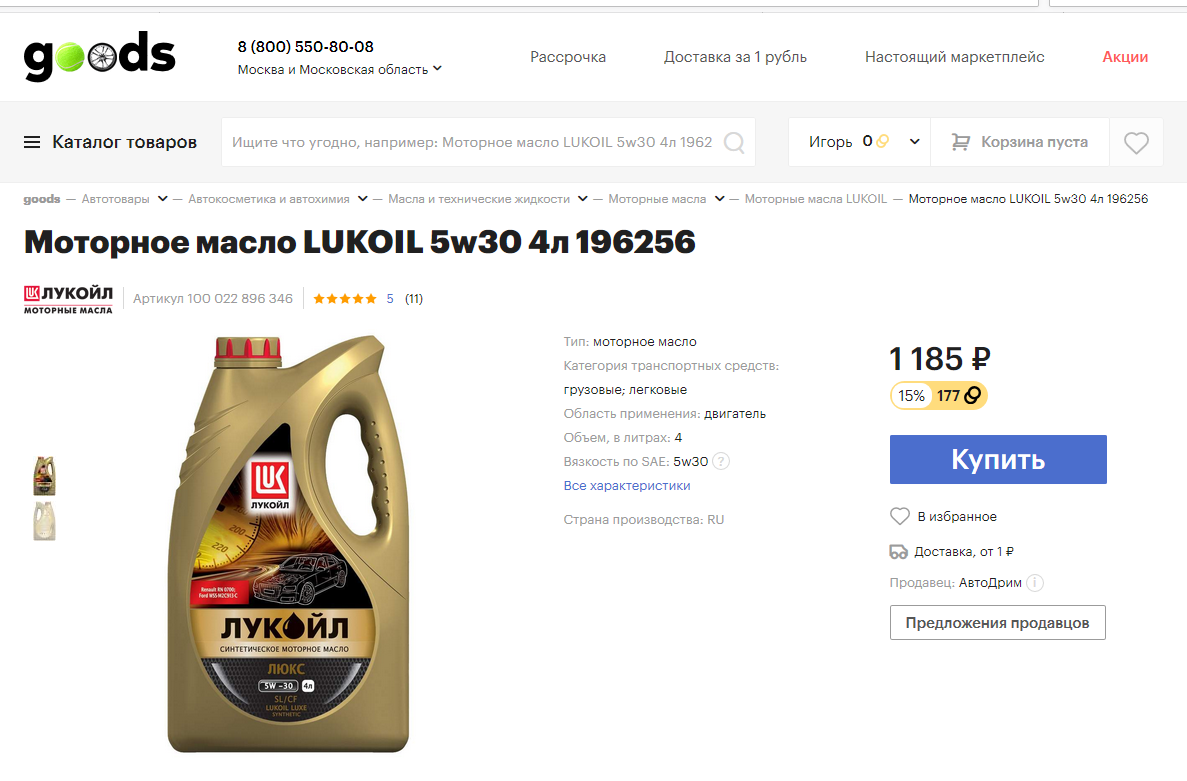
Task: Click Предложения продавцов button
Action: [x=997, y=623]
